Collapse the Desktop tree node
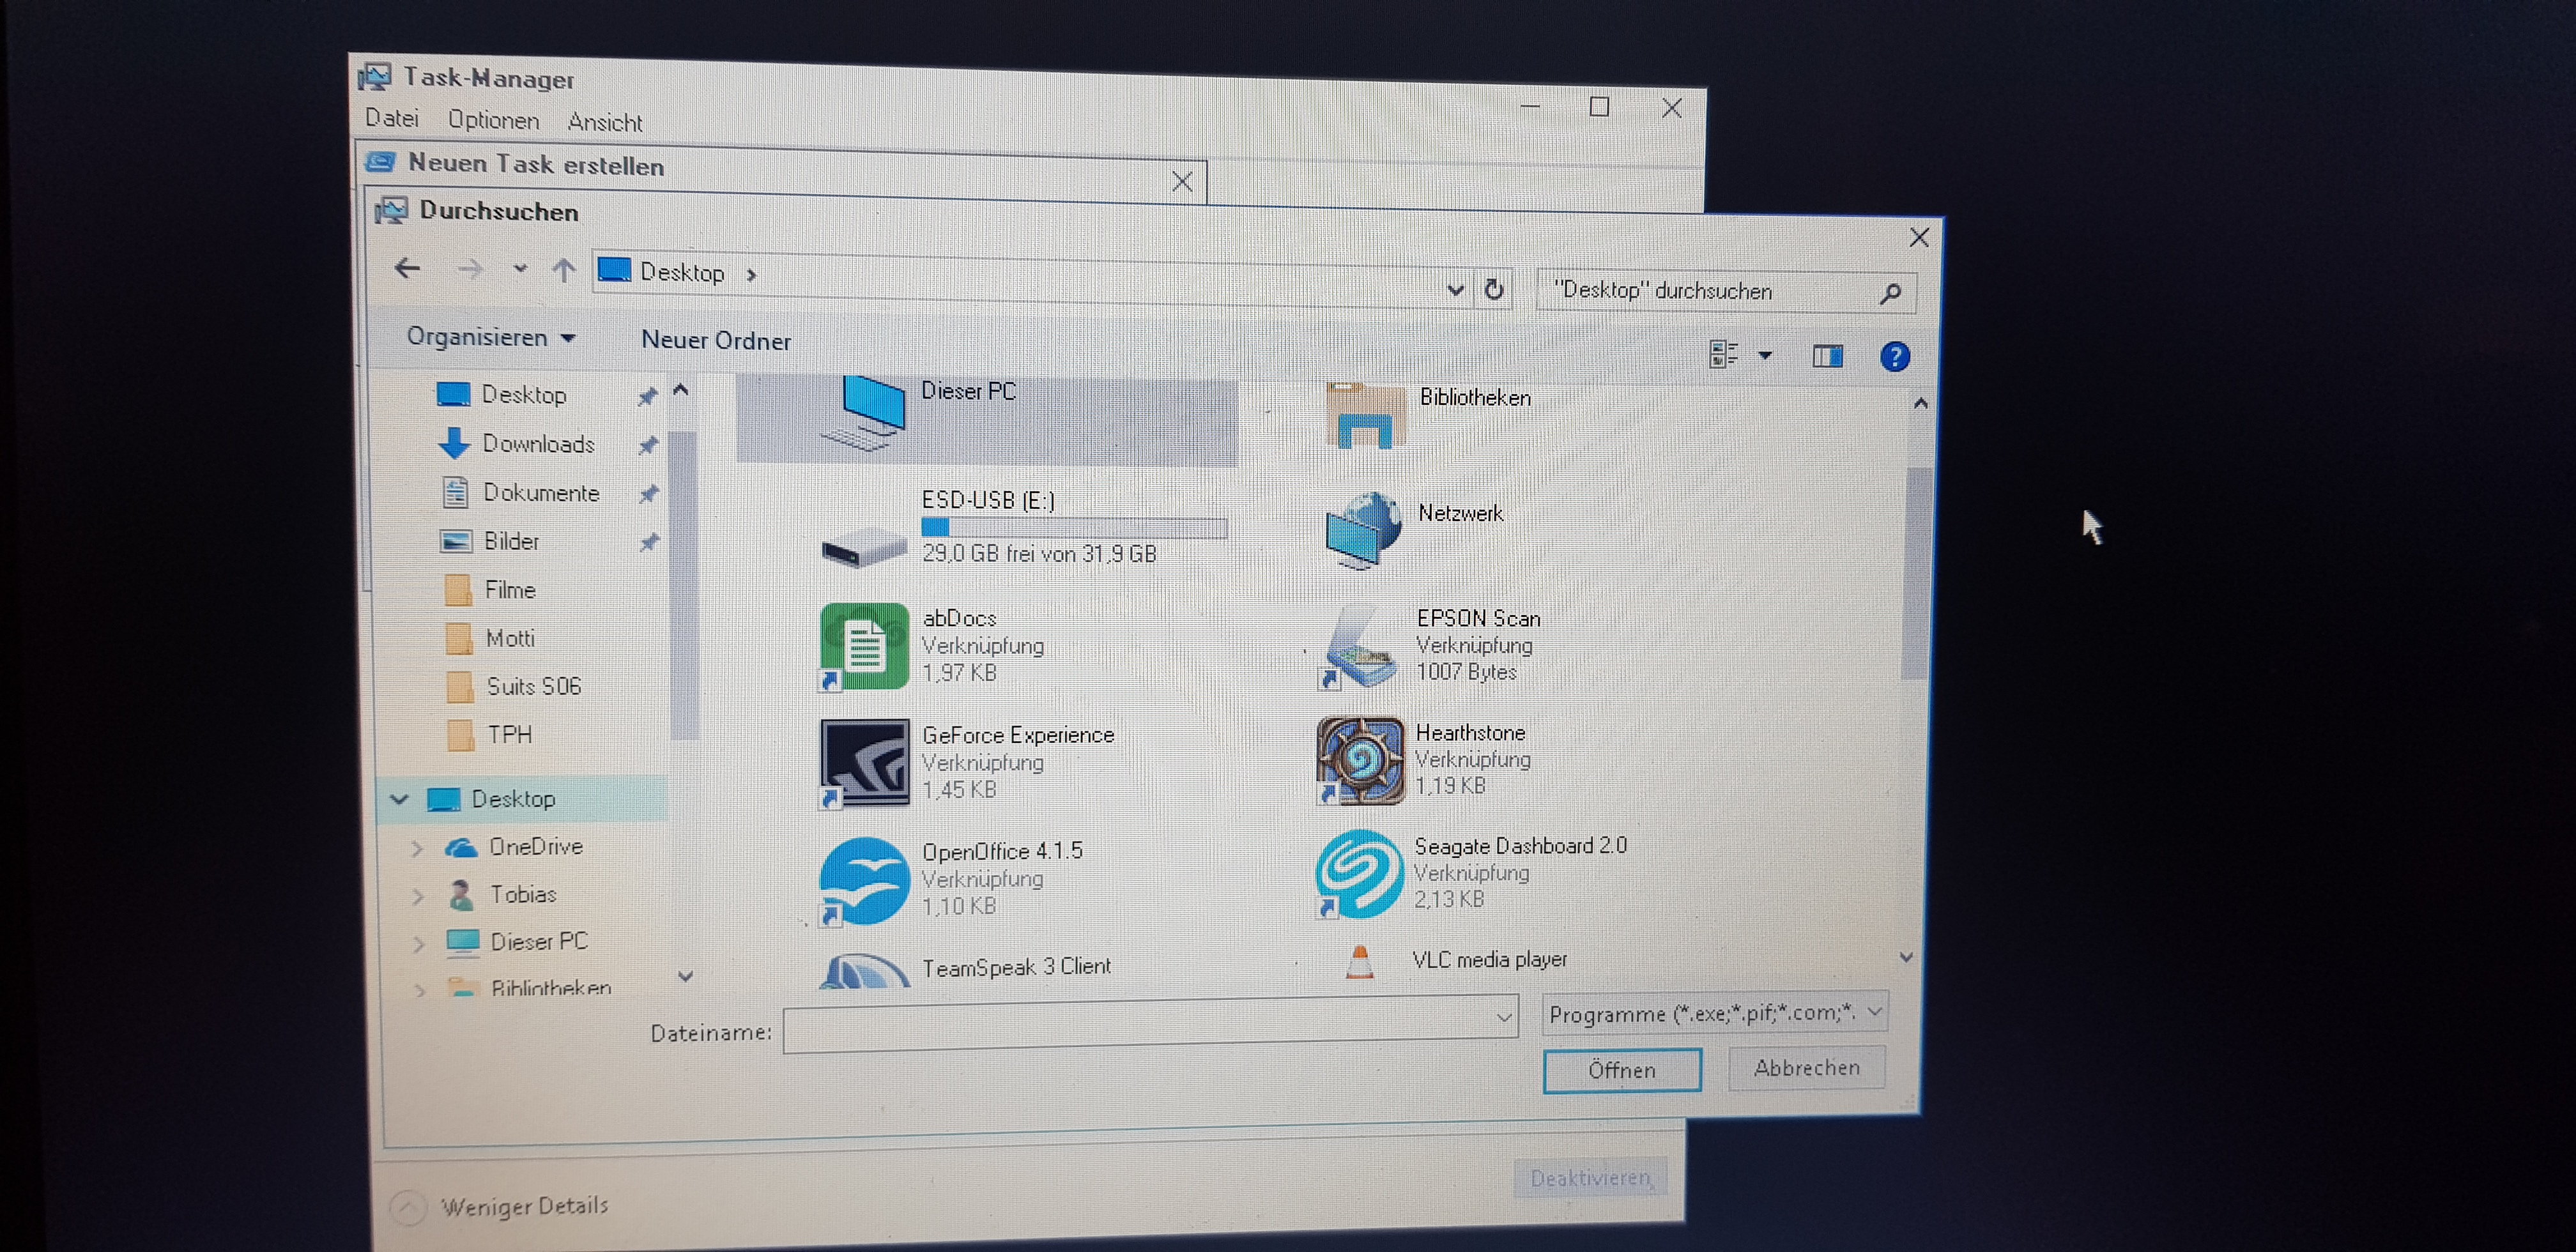 [400, 799]
